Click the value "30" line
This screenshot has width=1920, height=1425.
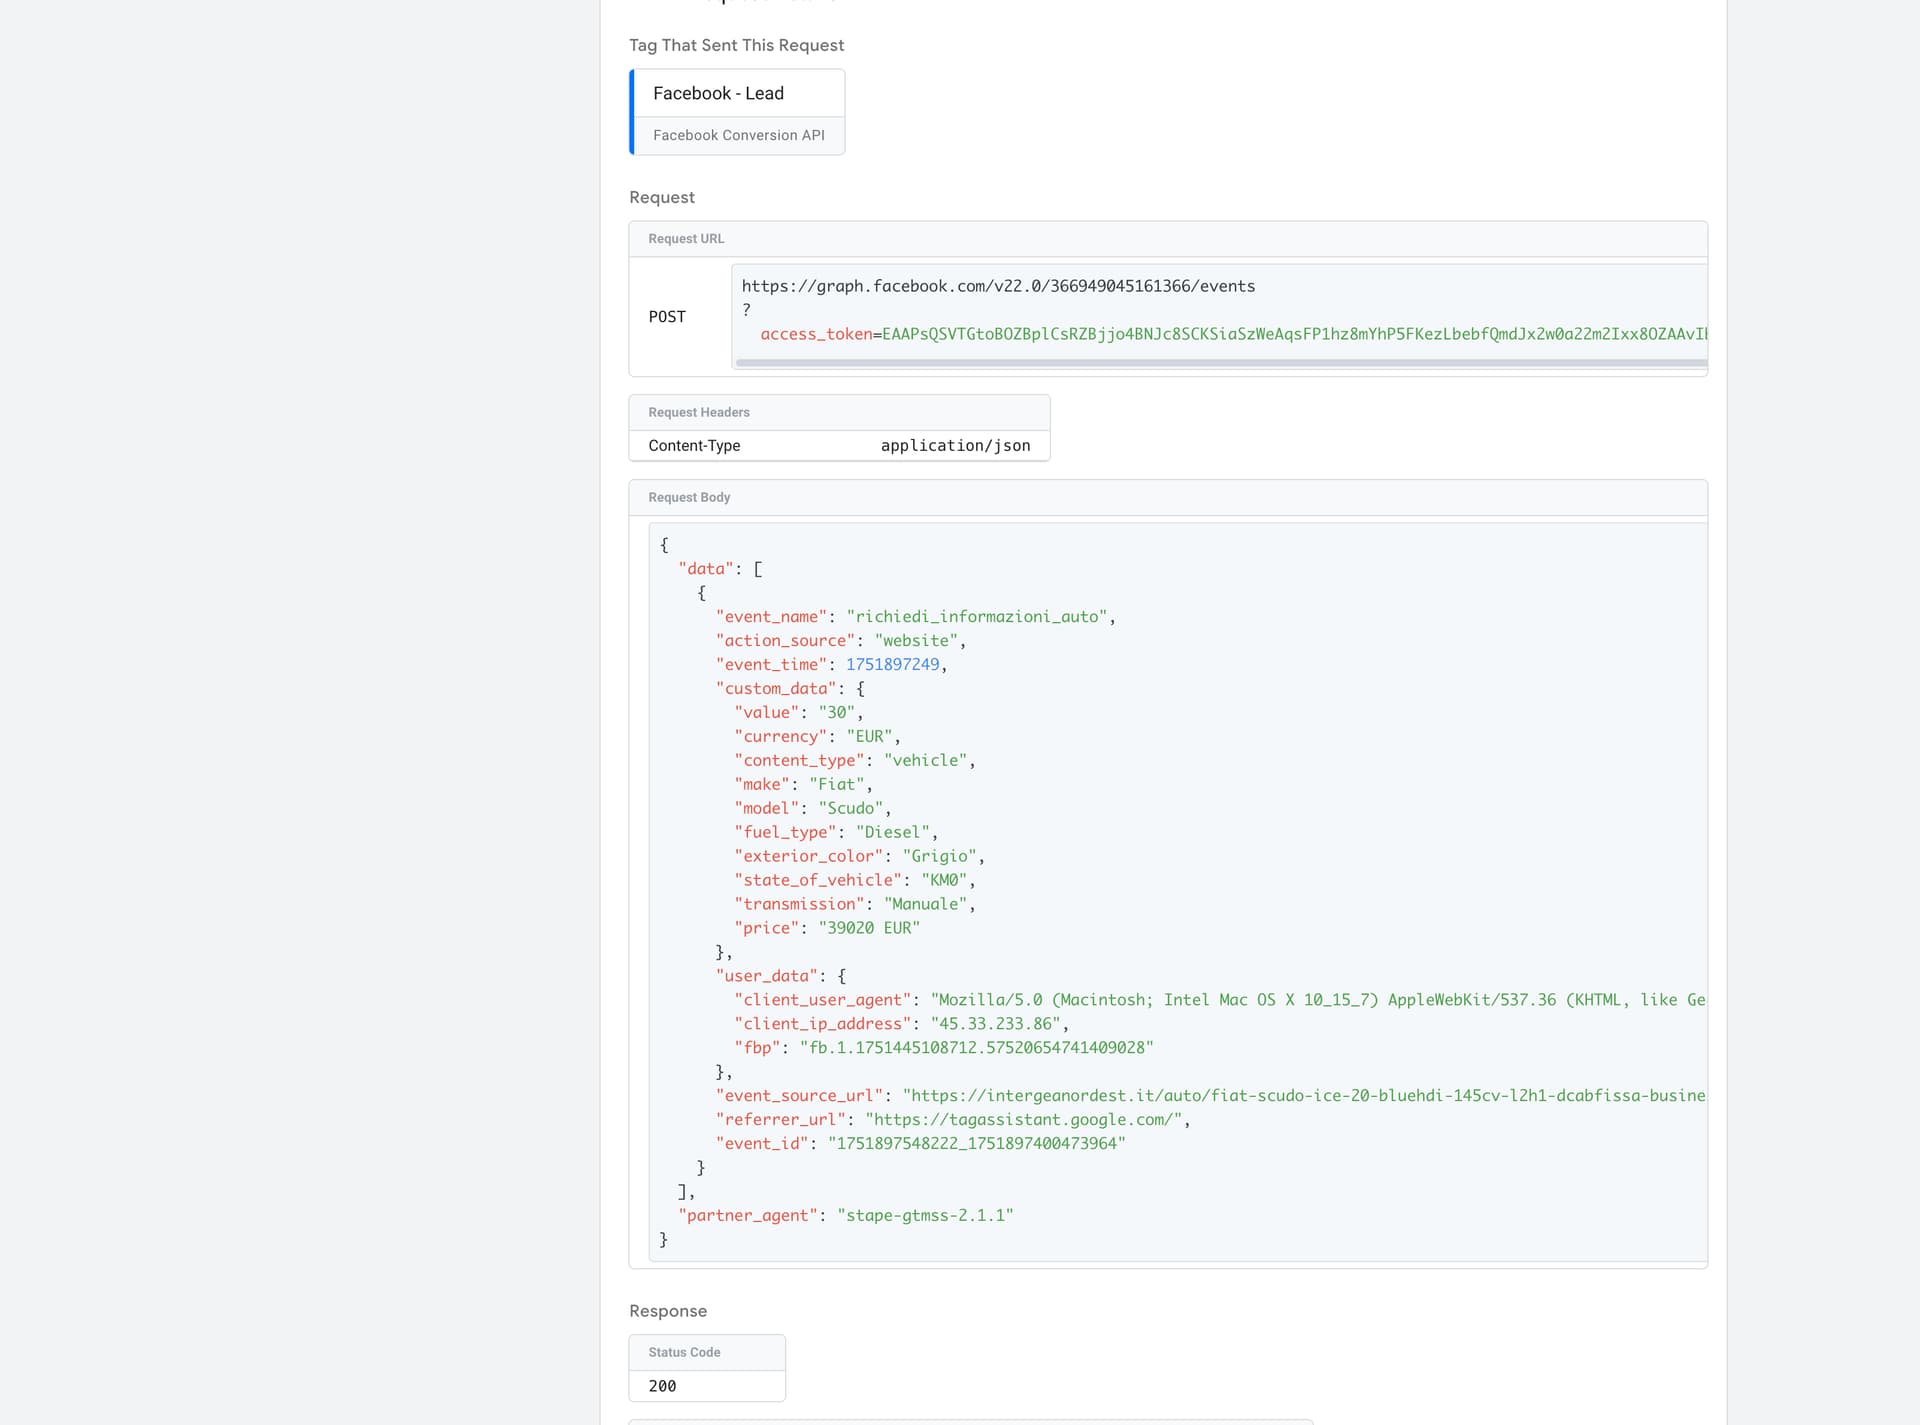(x=798, y=713)
